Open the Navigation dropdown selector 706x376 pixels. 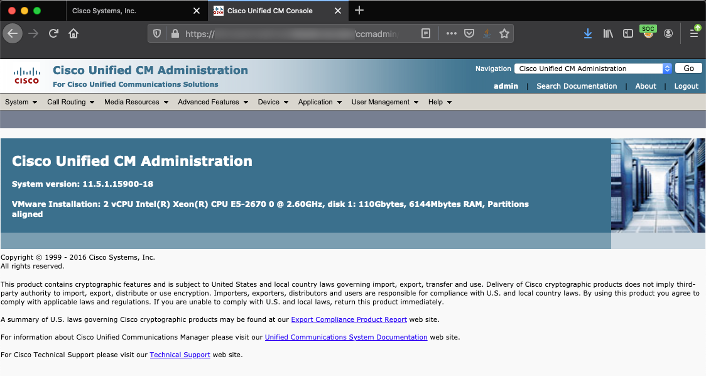[x=593, y=68]
